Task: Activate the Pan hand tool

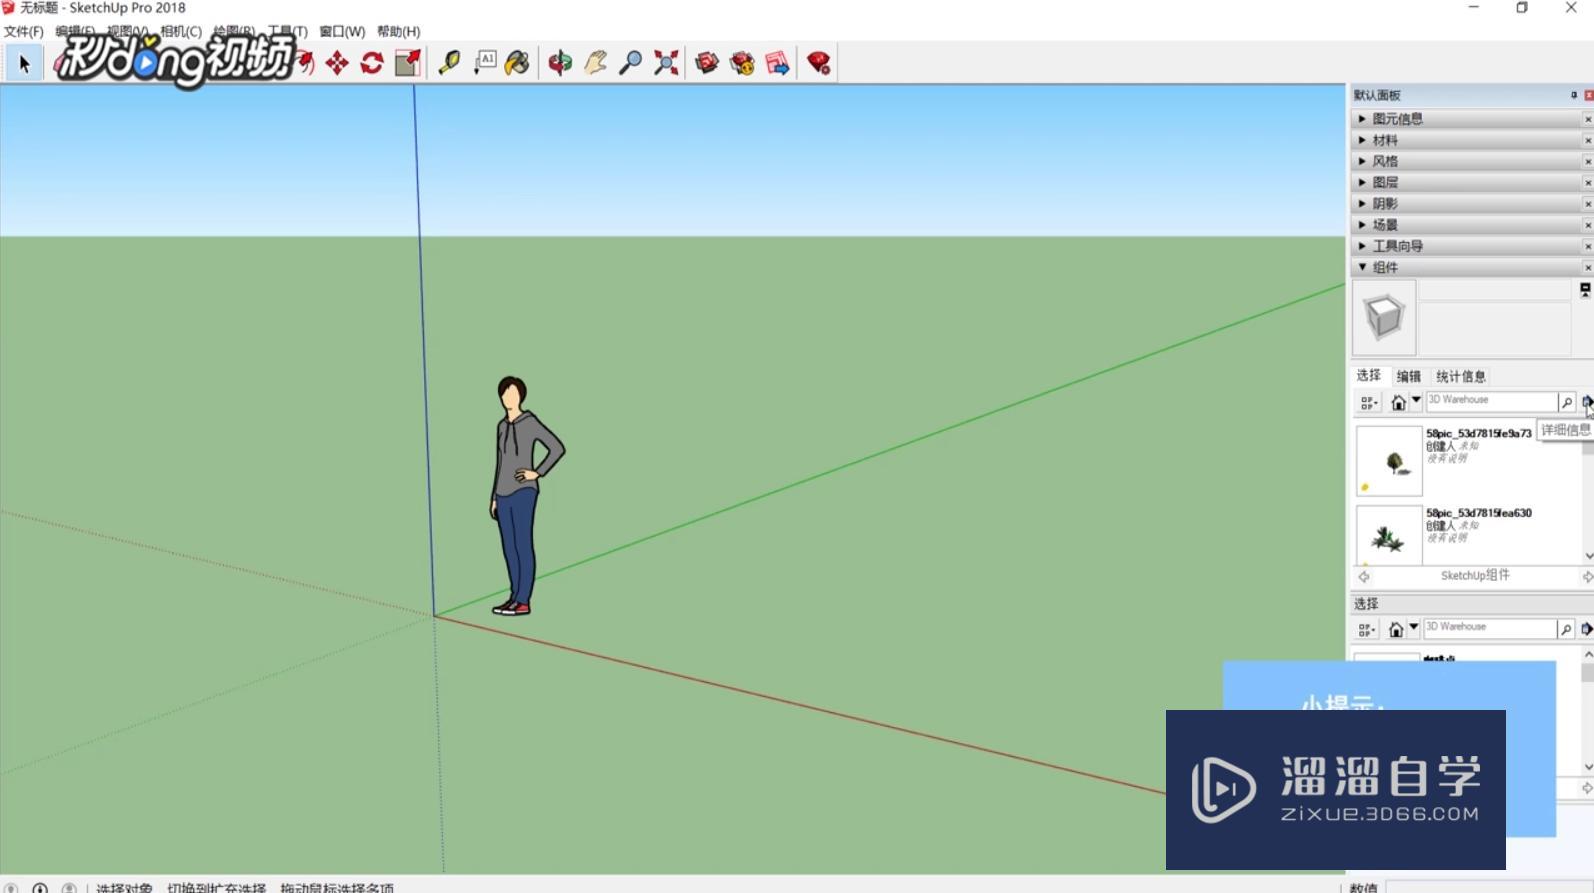Action: (596, 64)
